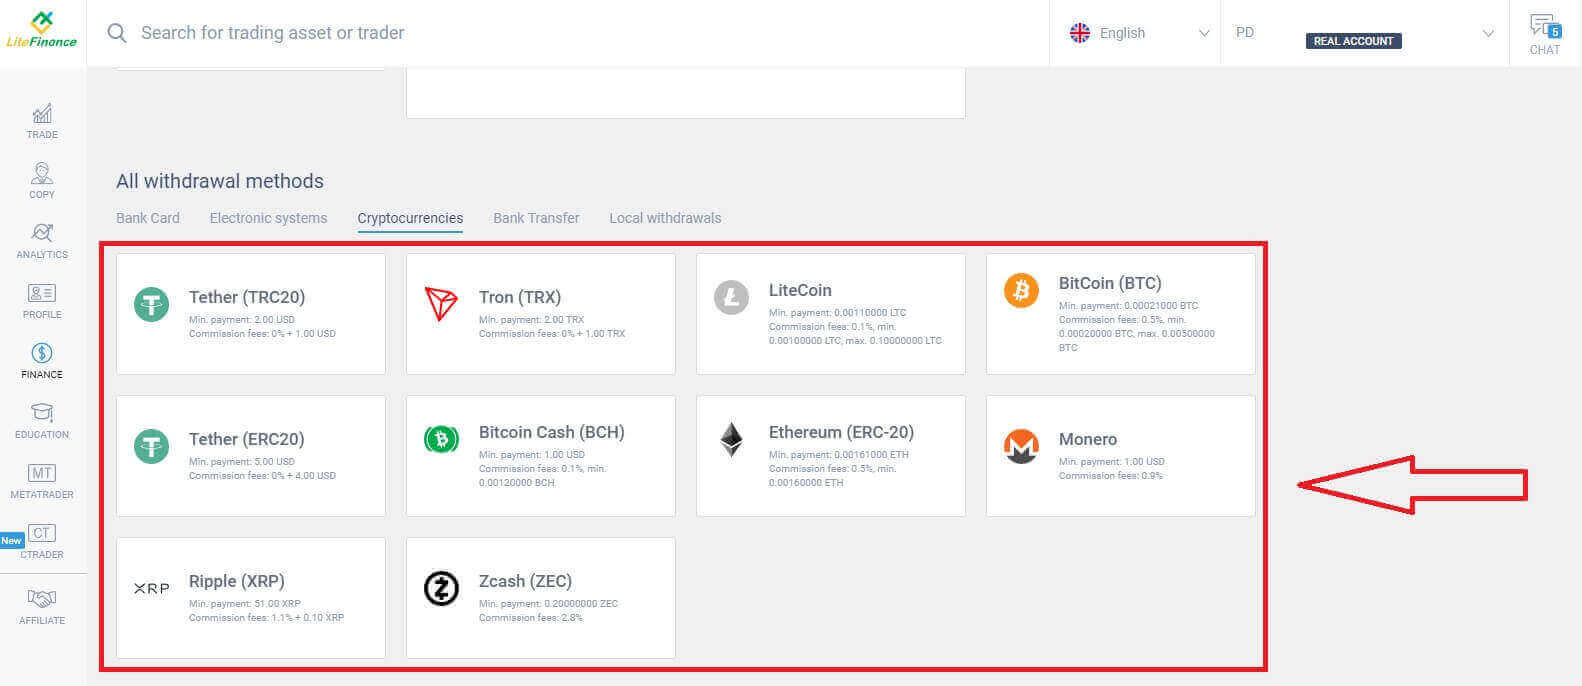Viewport: 1582px width, 686px height.
Task: Select the Cryptocurrencies tab
Action: [410, 218]
